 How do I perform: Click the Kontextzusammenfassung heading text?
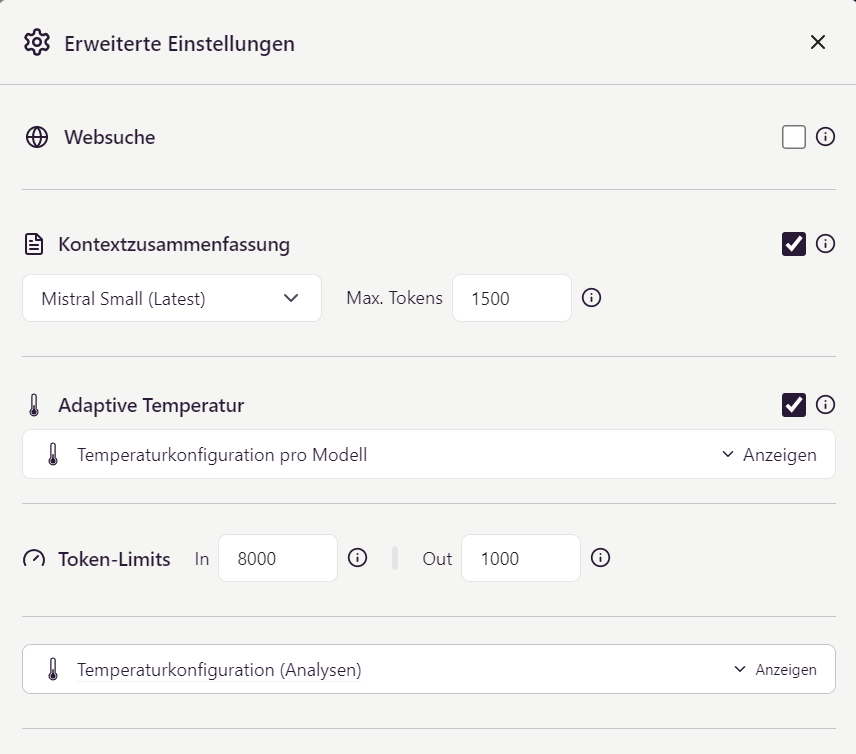pos(174,244)
